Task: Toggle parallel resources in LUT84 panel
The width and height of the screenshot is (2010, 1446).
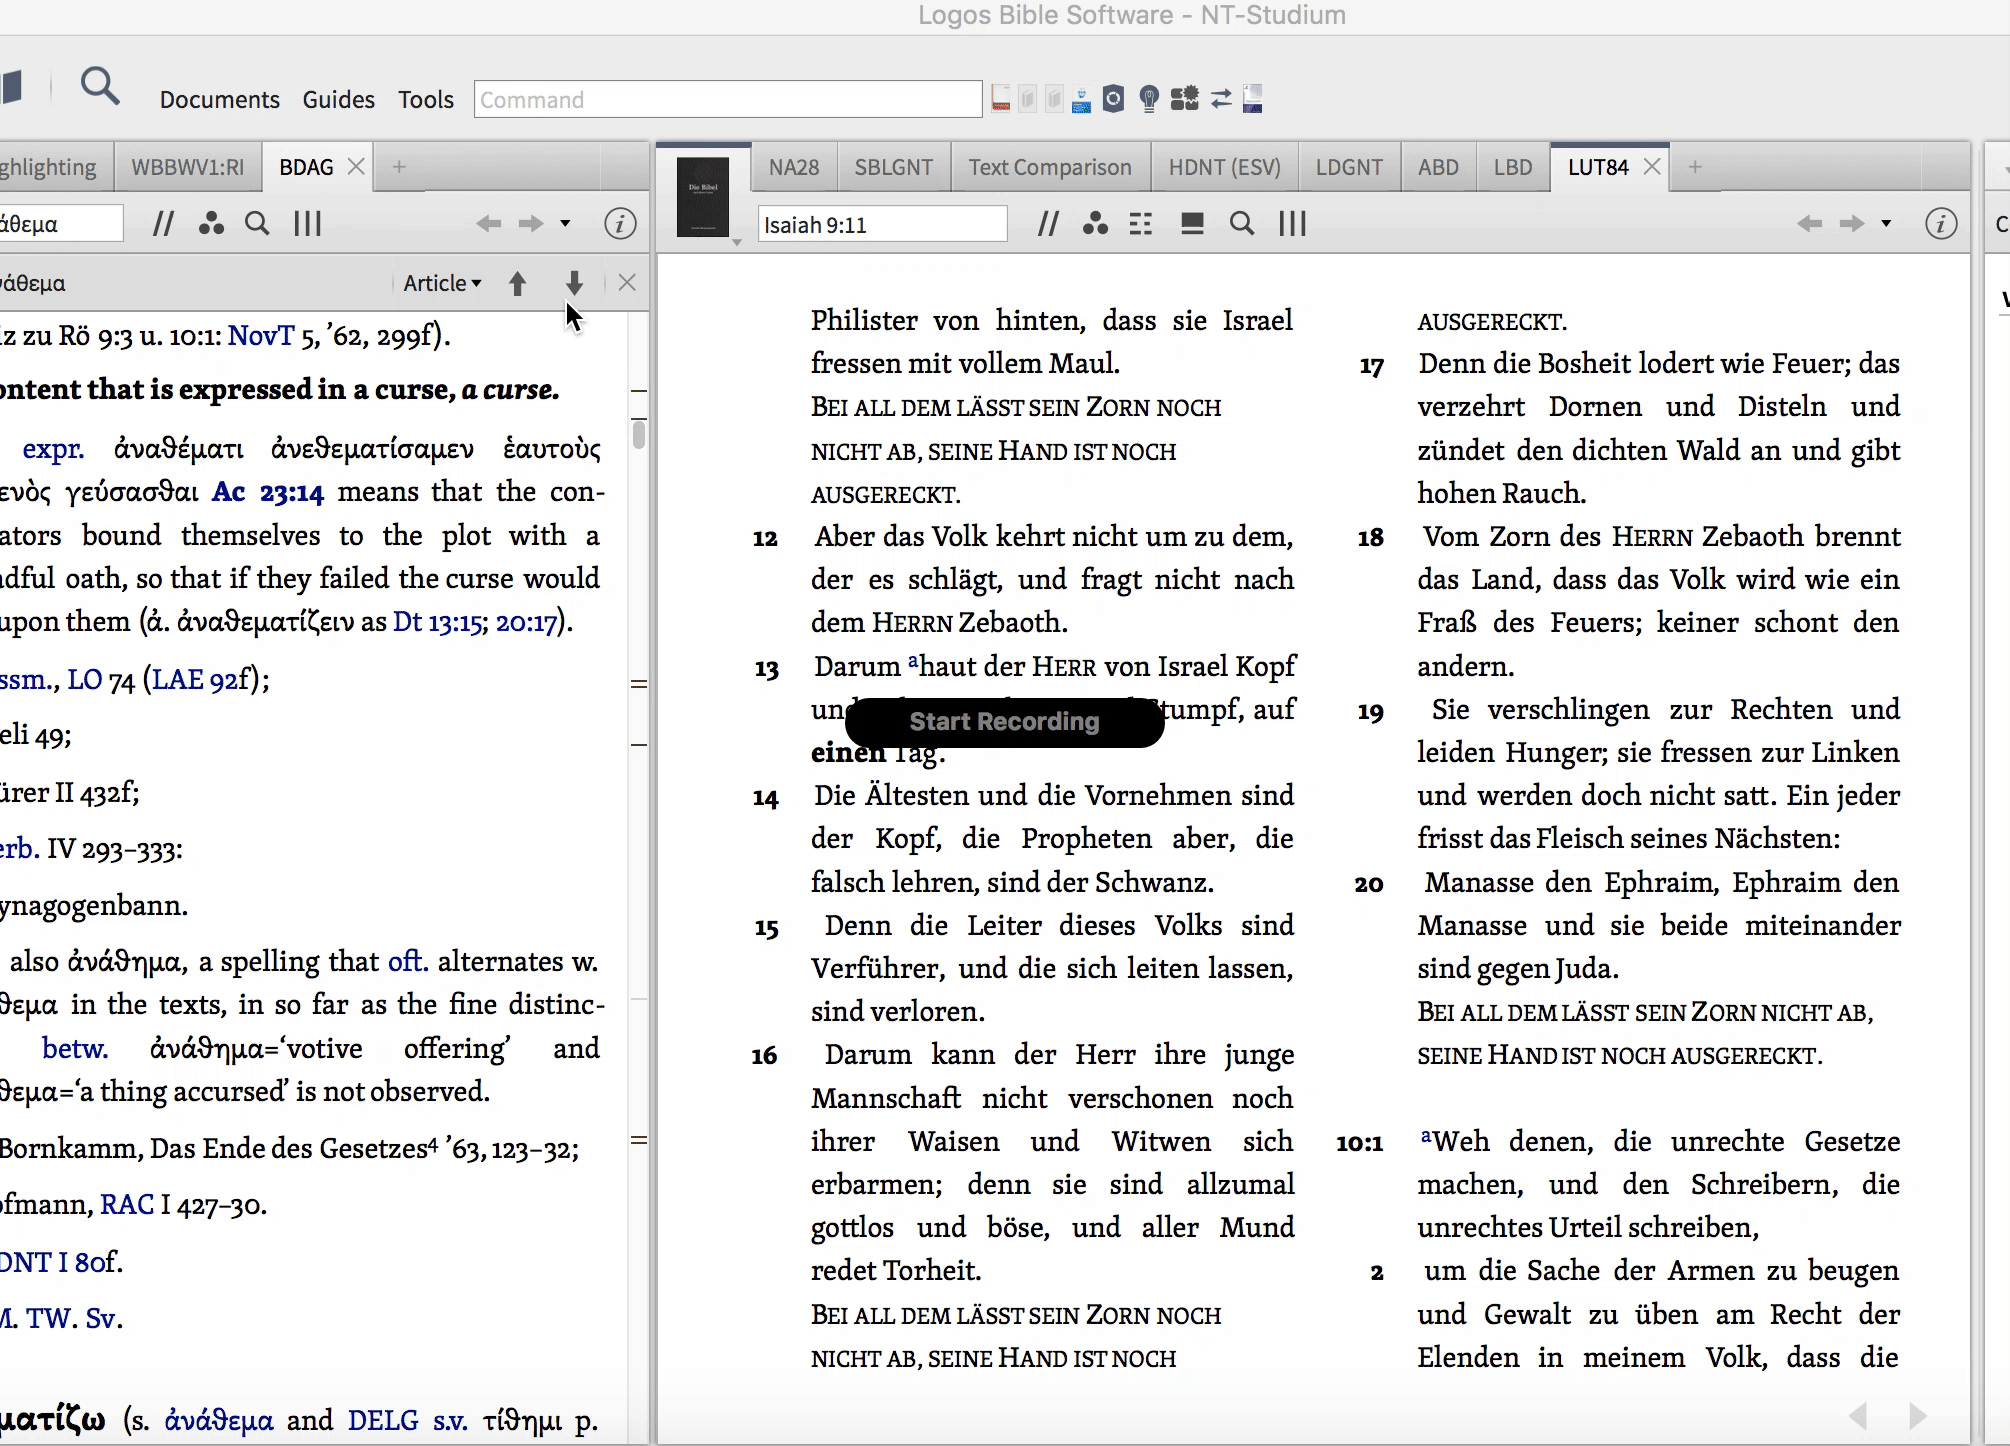Action: tap(1048, 224)
